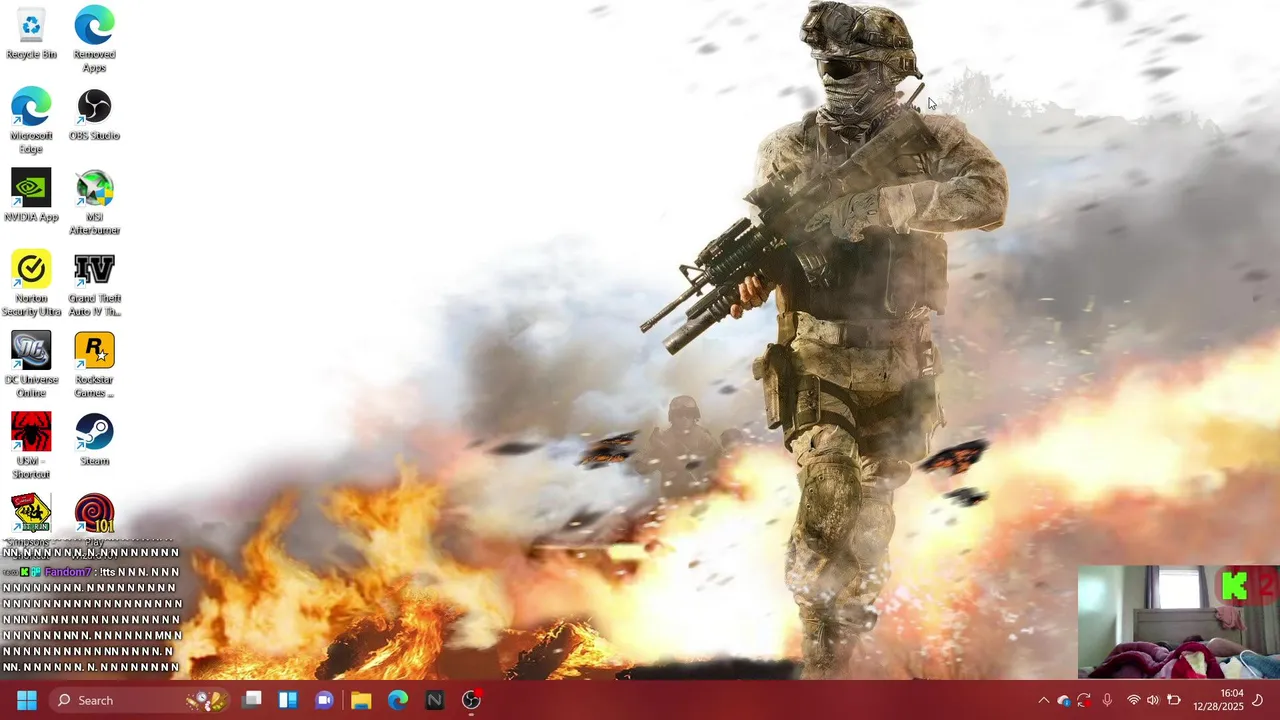Open Task View from the taskbar

(x=252, y=700)
